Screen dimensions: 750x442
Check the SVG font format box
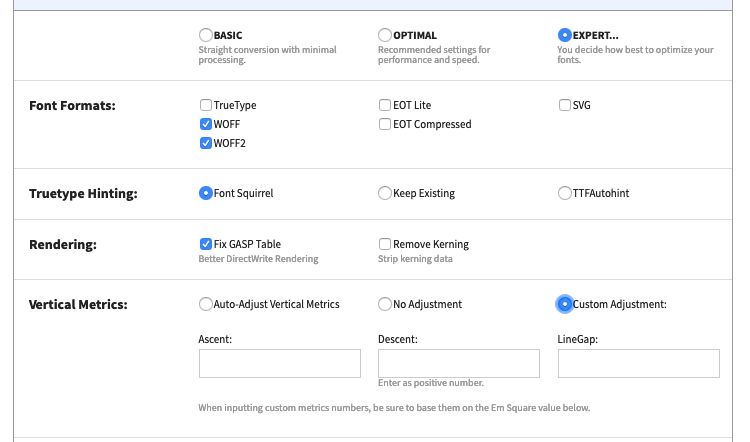564,105
